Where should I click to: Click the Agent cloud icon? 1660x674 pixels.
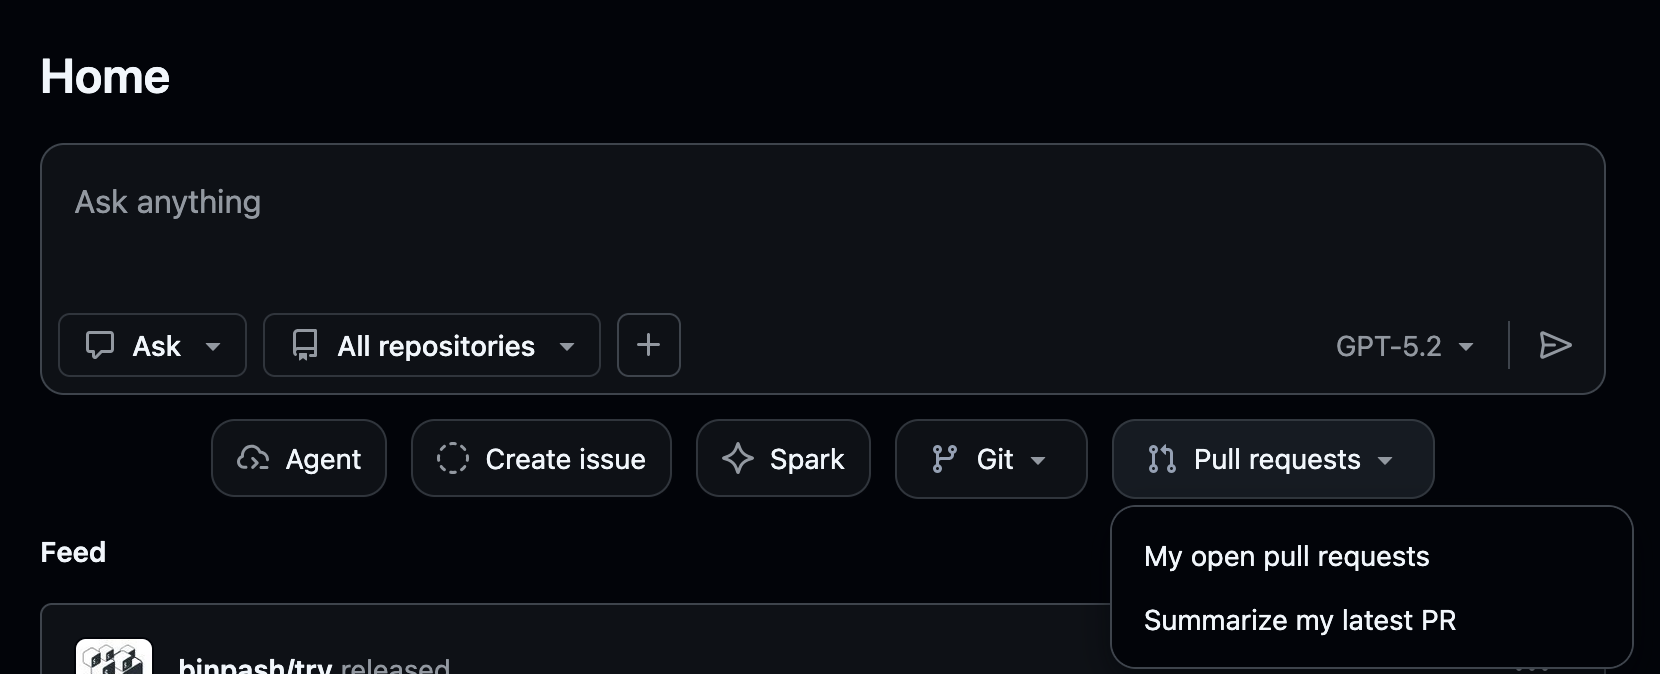(253, 459)
